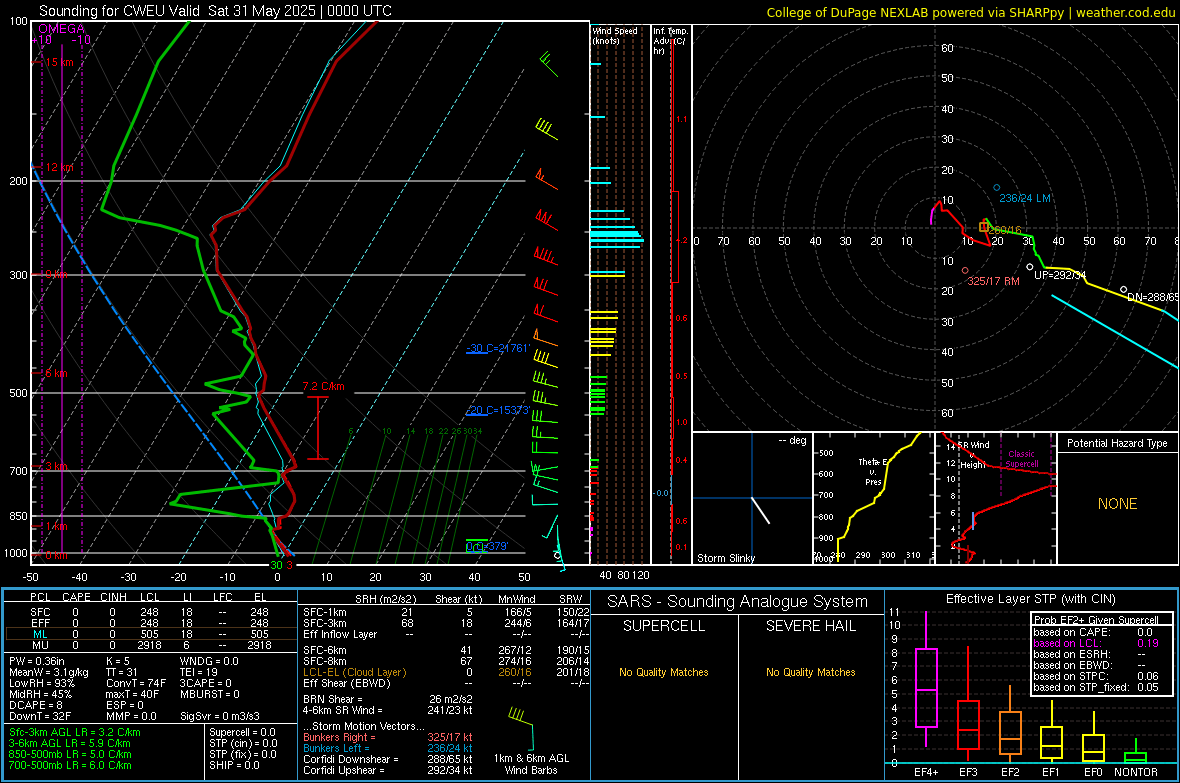The height and width of the screenshot is (783, 1180).
Task: Click the Eff Shear (EBWD) row
Action: (446, 683)
